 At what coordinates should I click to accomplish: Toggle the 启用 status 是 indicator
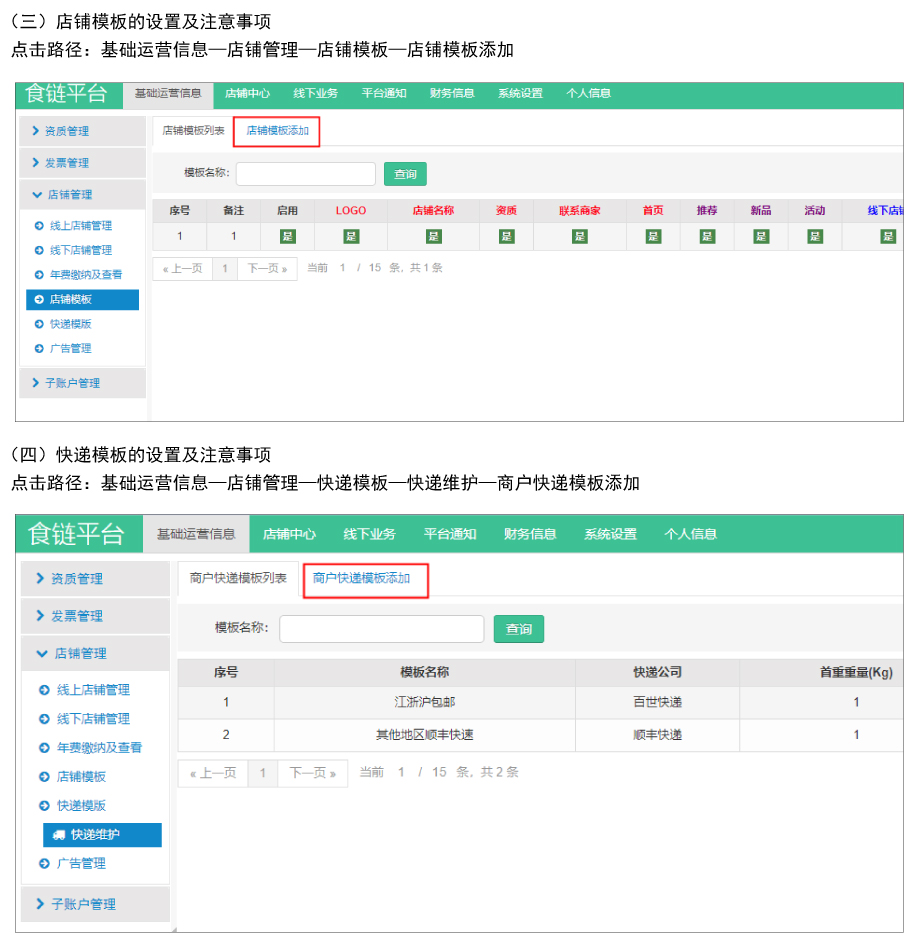tap(287, 236)
